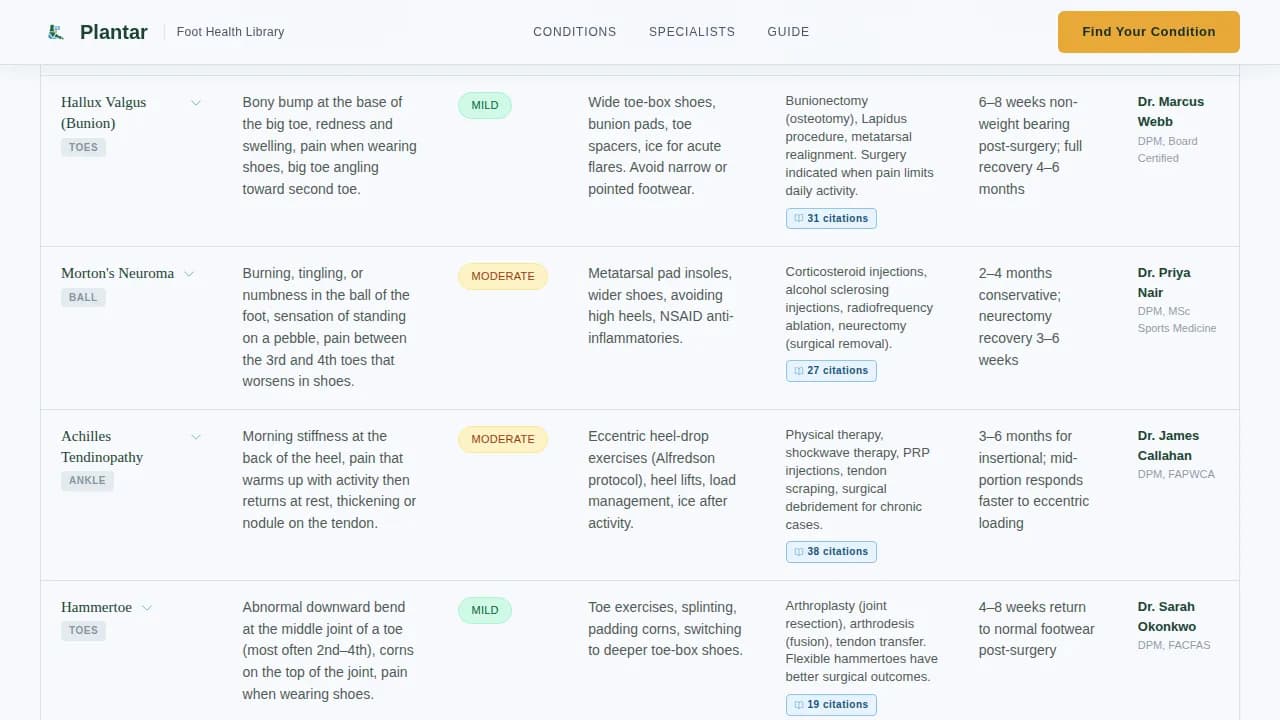Click the "6–8 weeks non-weight bearing" recovery text
The image size is (1280, 720).
pyautogui.click(x=1031, y=146)
